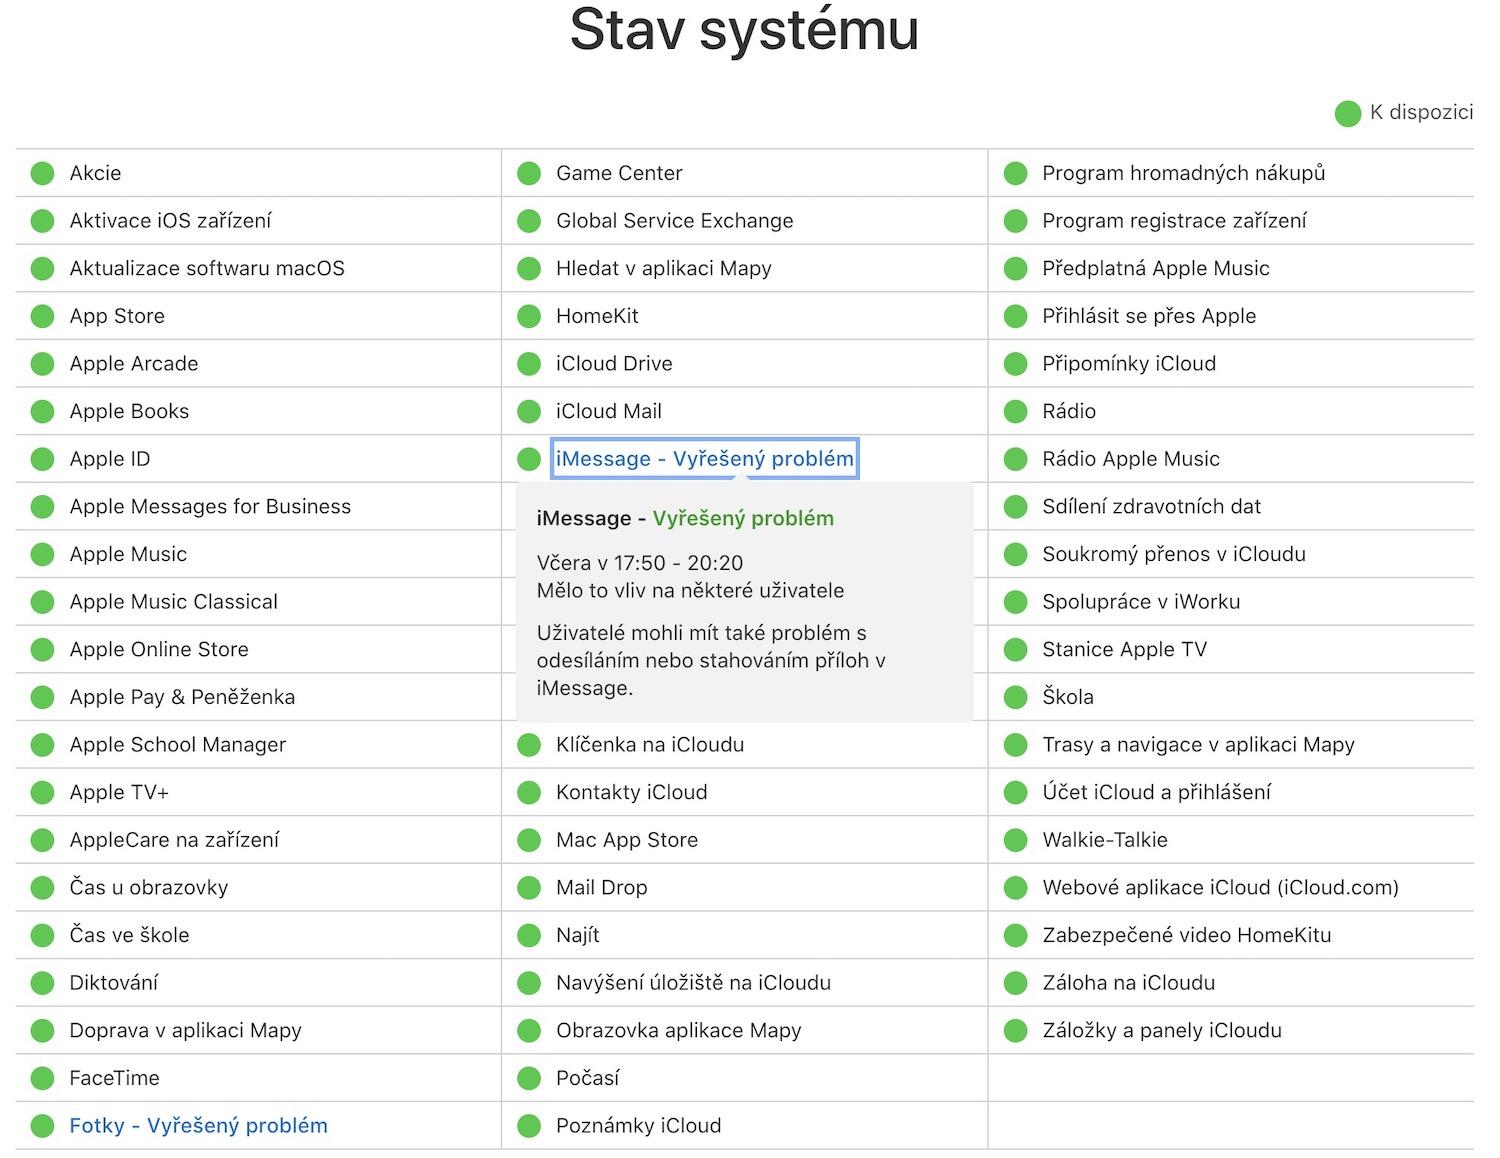Click the Trasy a navigace v aplikaci Mapy entry

pyautogui.click(x=1198, y=745)
